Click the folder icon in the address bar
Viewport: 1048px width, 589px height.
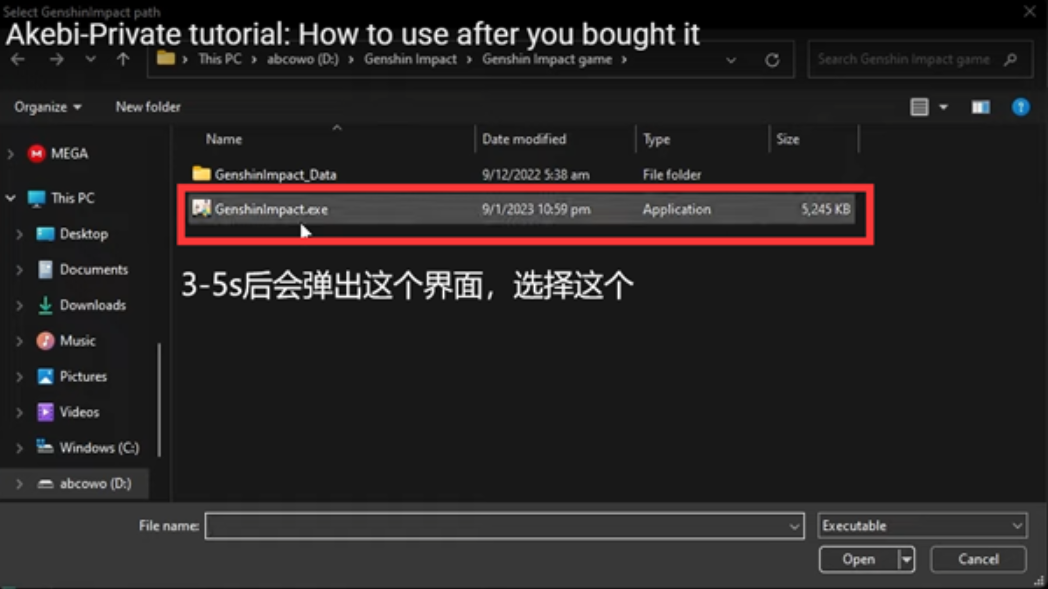coord(166,59)
